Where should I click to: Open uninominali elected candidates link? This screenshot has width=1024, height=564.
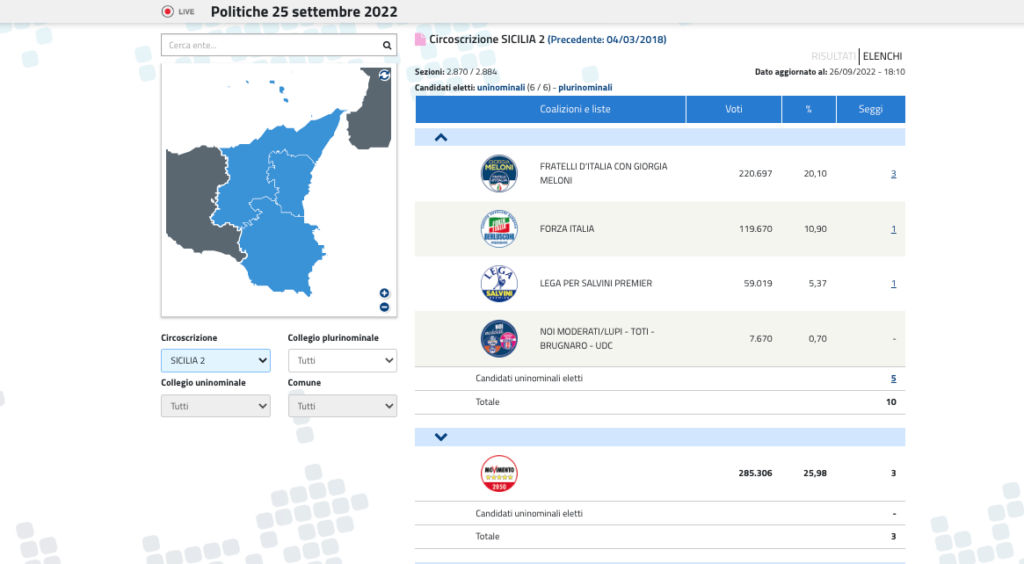click(x=501, y=87)
